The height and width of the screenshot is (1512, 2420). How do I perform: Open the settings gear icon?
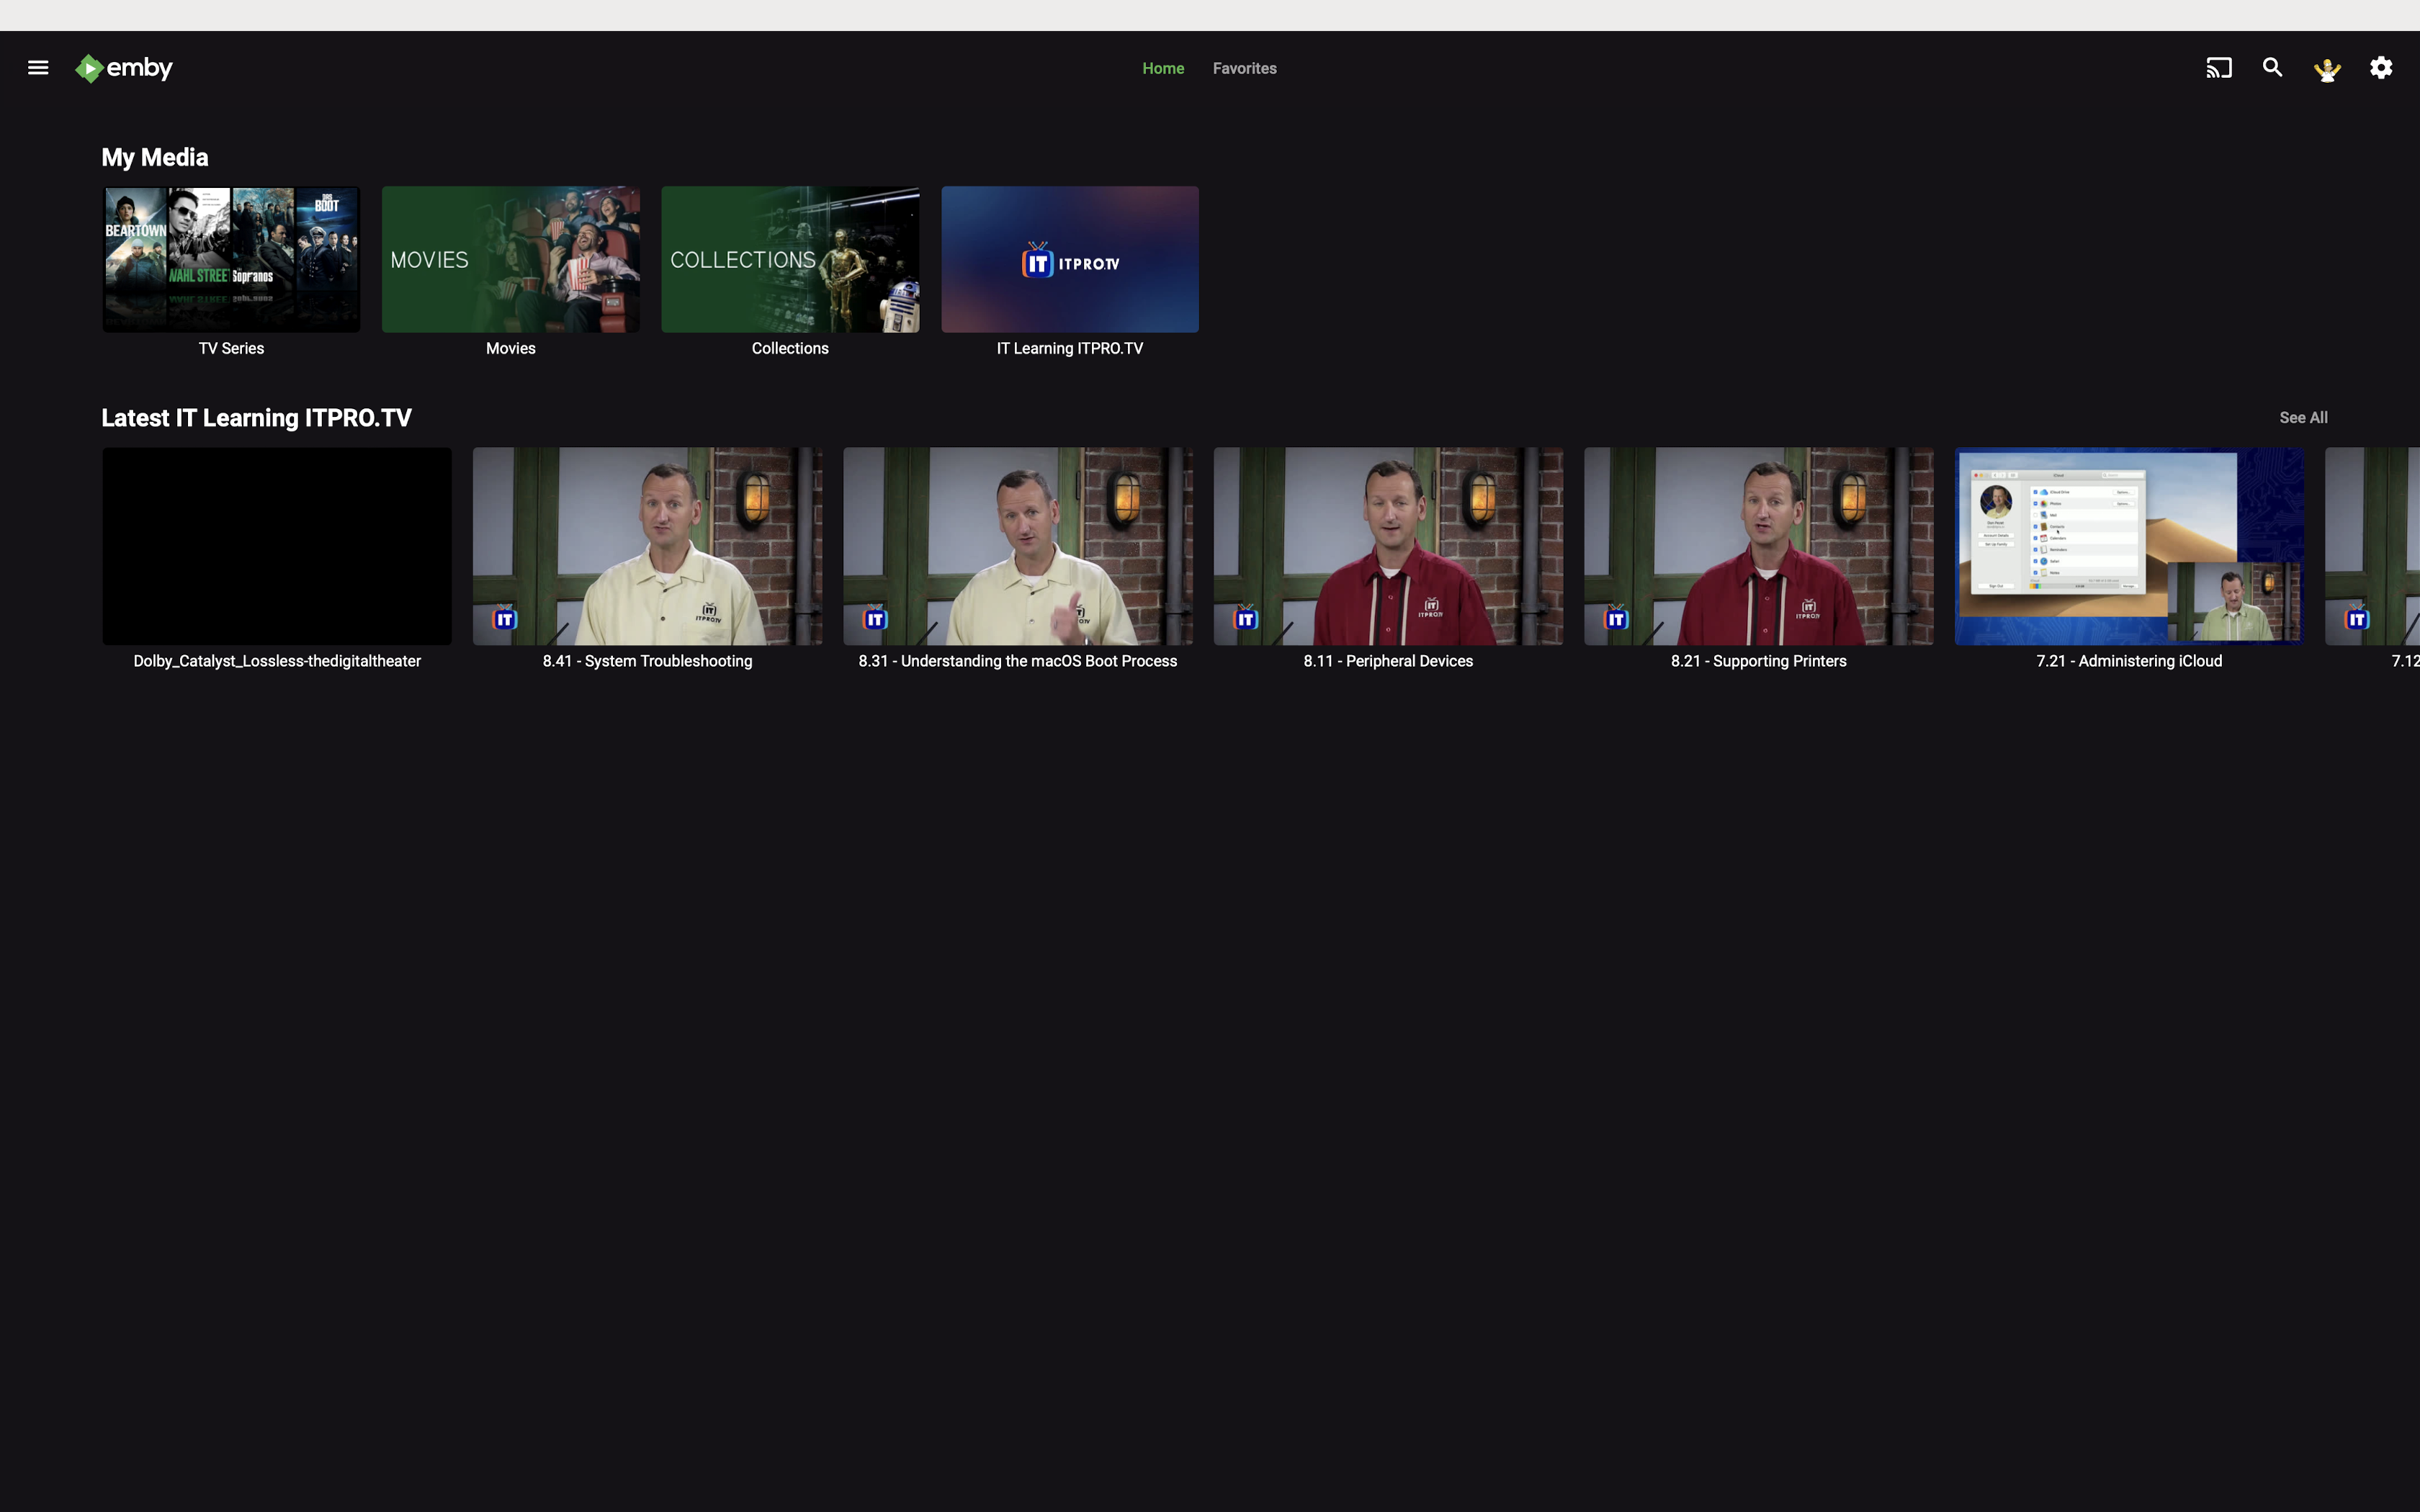(x=2381, y=68)
